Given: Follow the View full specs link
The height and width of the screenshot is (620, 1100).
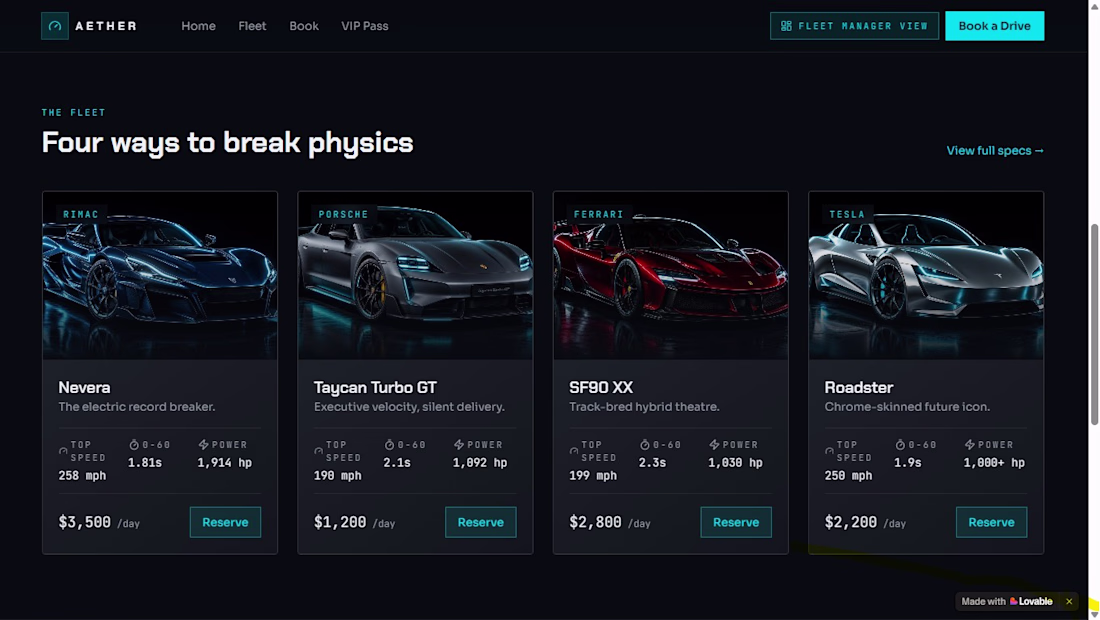Looking at the screenshot, I should [995, 151].
